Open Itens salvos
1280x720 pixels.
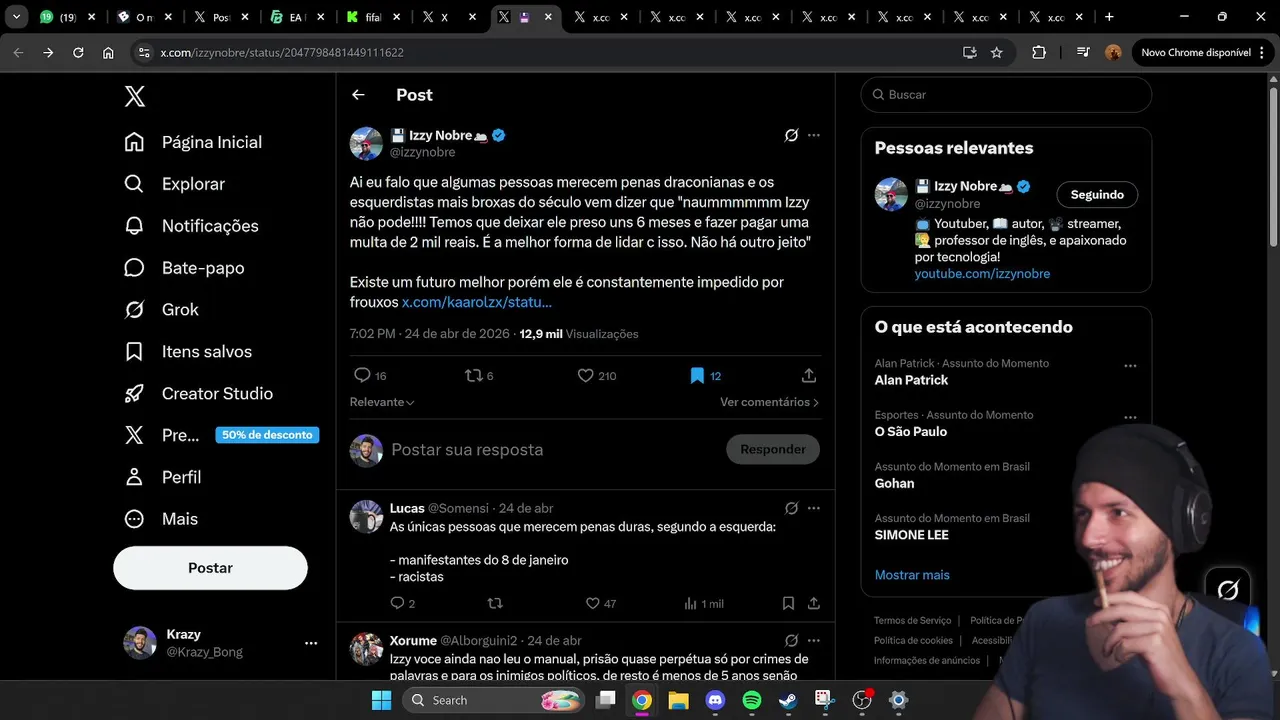coord(188,352)
